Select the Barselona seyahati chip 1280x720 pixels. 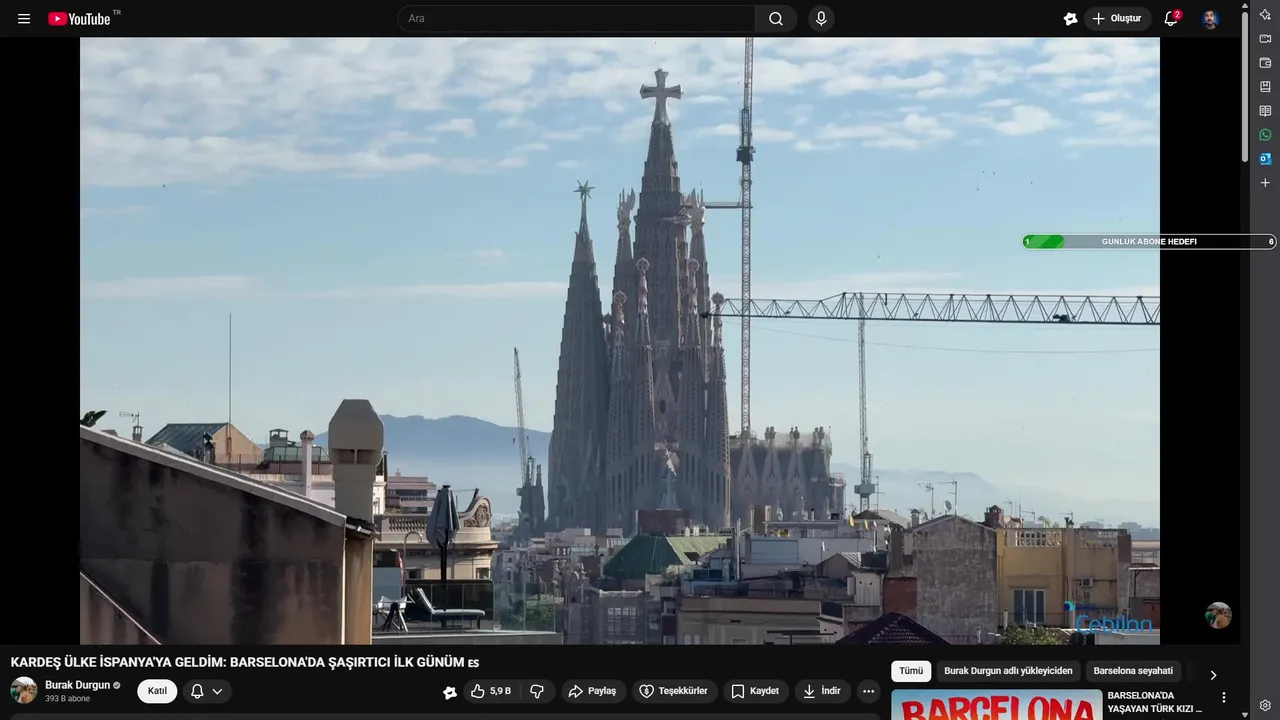[x=1133, y=671]
